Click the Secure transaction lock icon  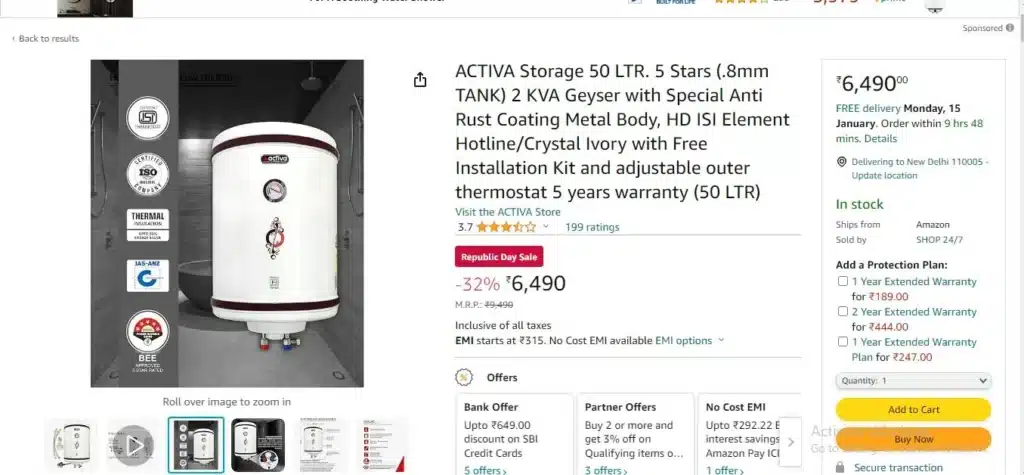840,467
